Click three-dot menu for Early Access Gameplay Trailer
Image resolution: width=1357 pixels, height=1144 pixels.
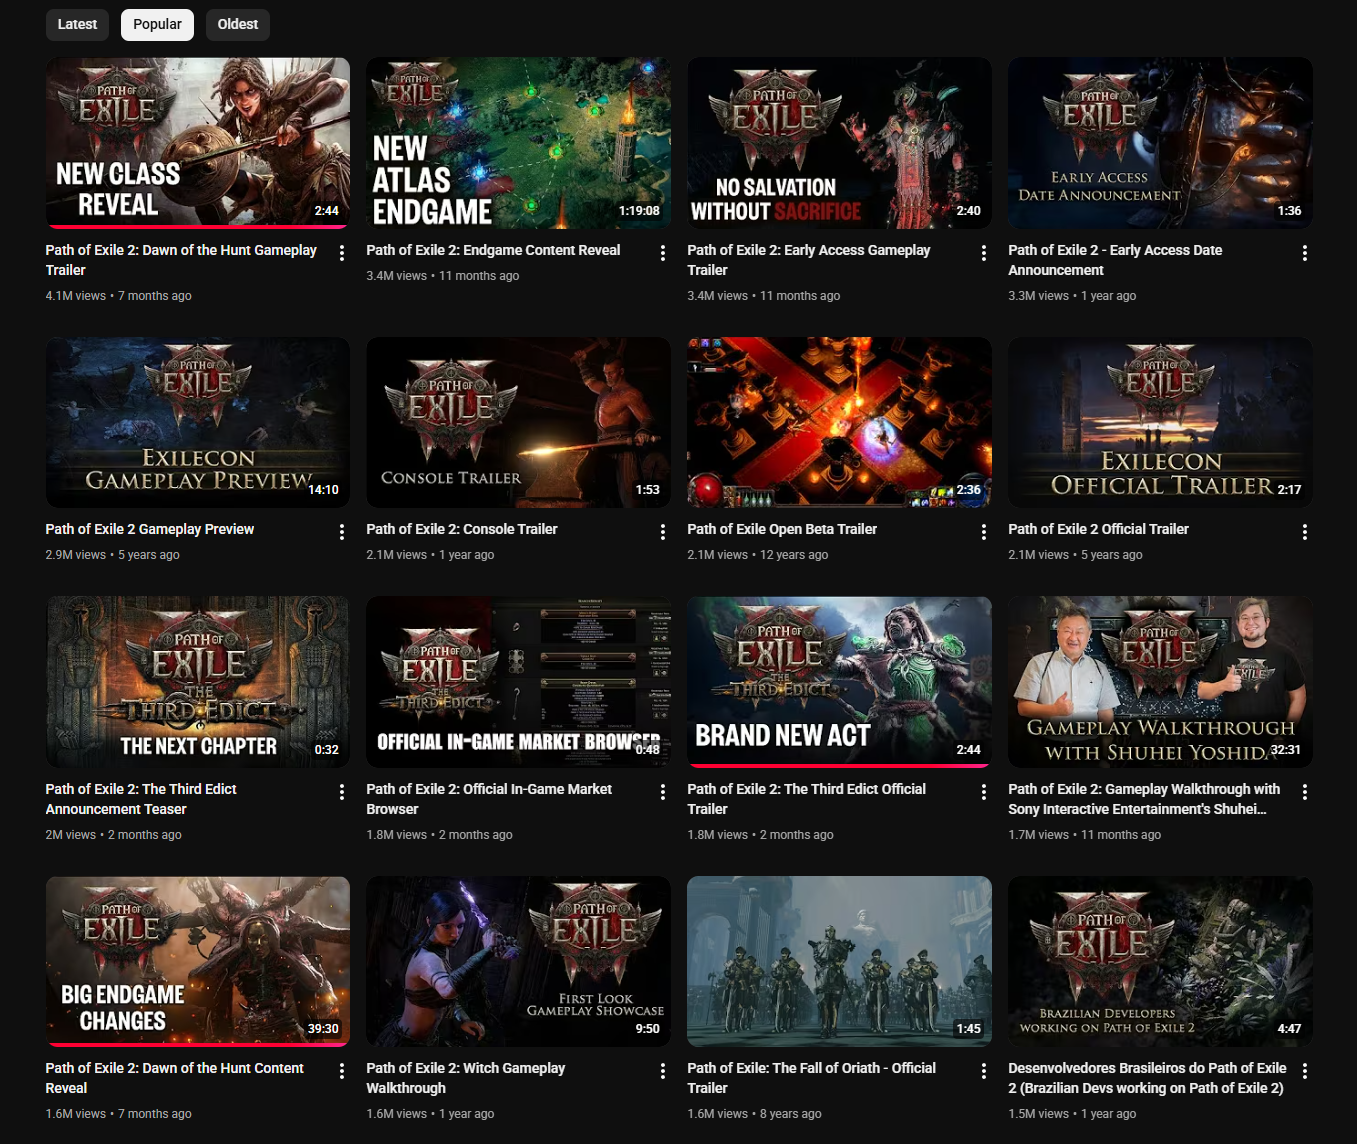[x=984, y=253]
